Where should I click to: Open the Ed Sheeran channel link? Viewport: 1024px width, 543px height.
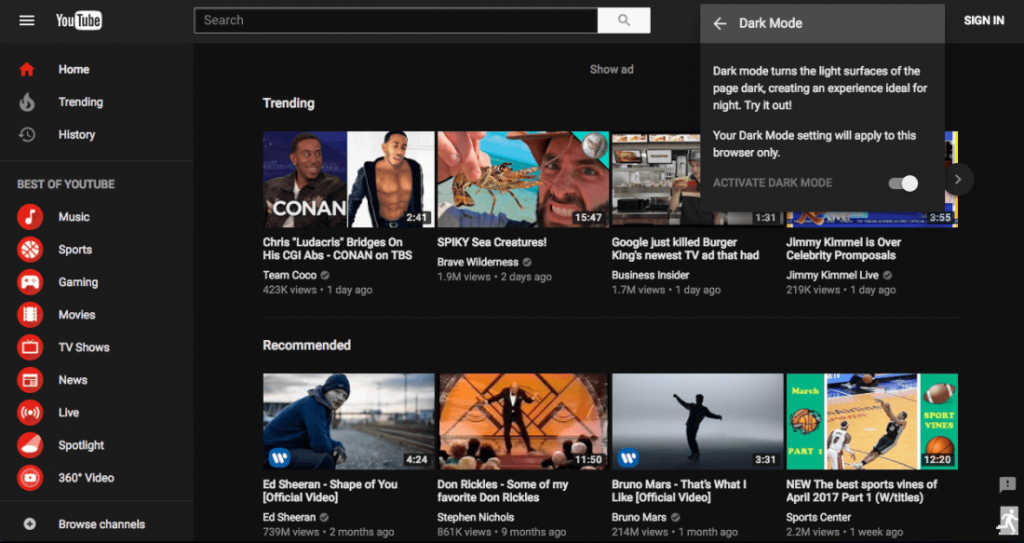(x=289, y=518)
